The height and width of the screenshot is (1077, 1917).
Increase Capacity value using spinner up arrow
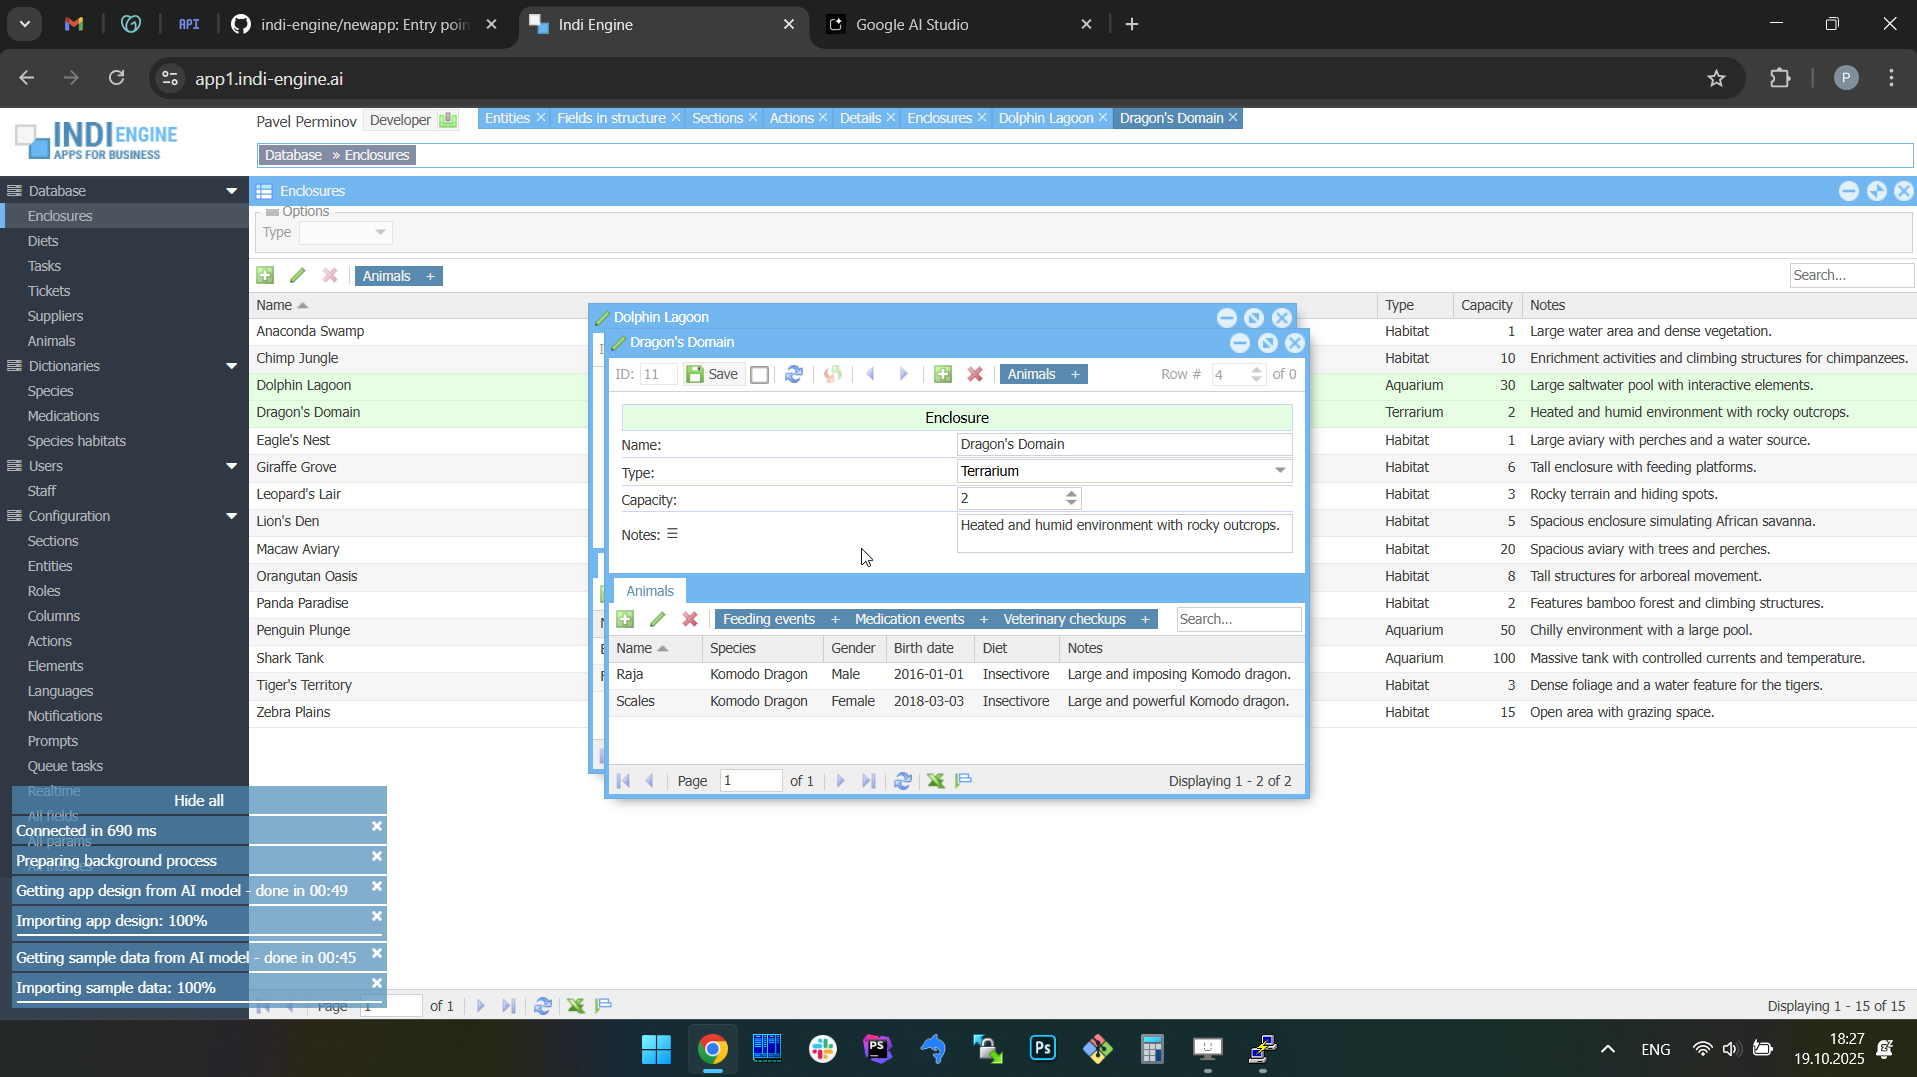[1071, 493]
